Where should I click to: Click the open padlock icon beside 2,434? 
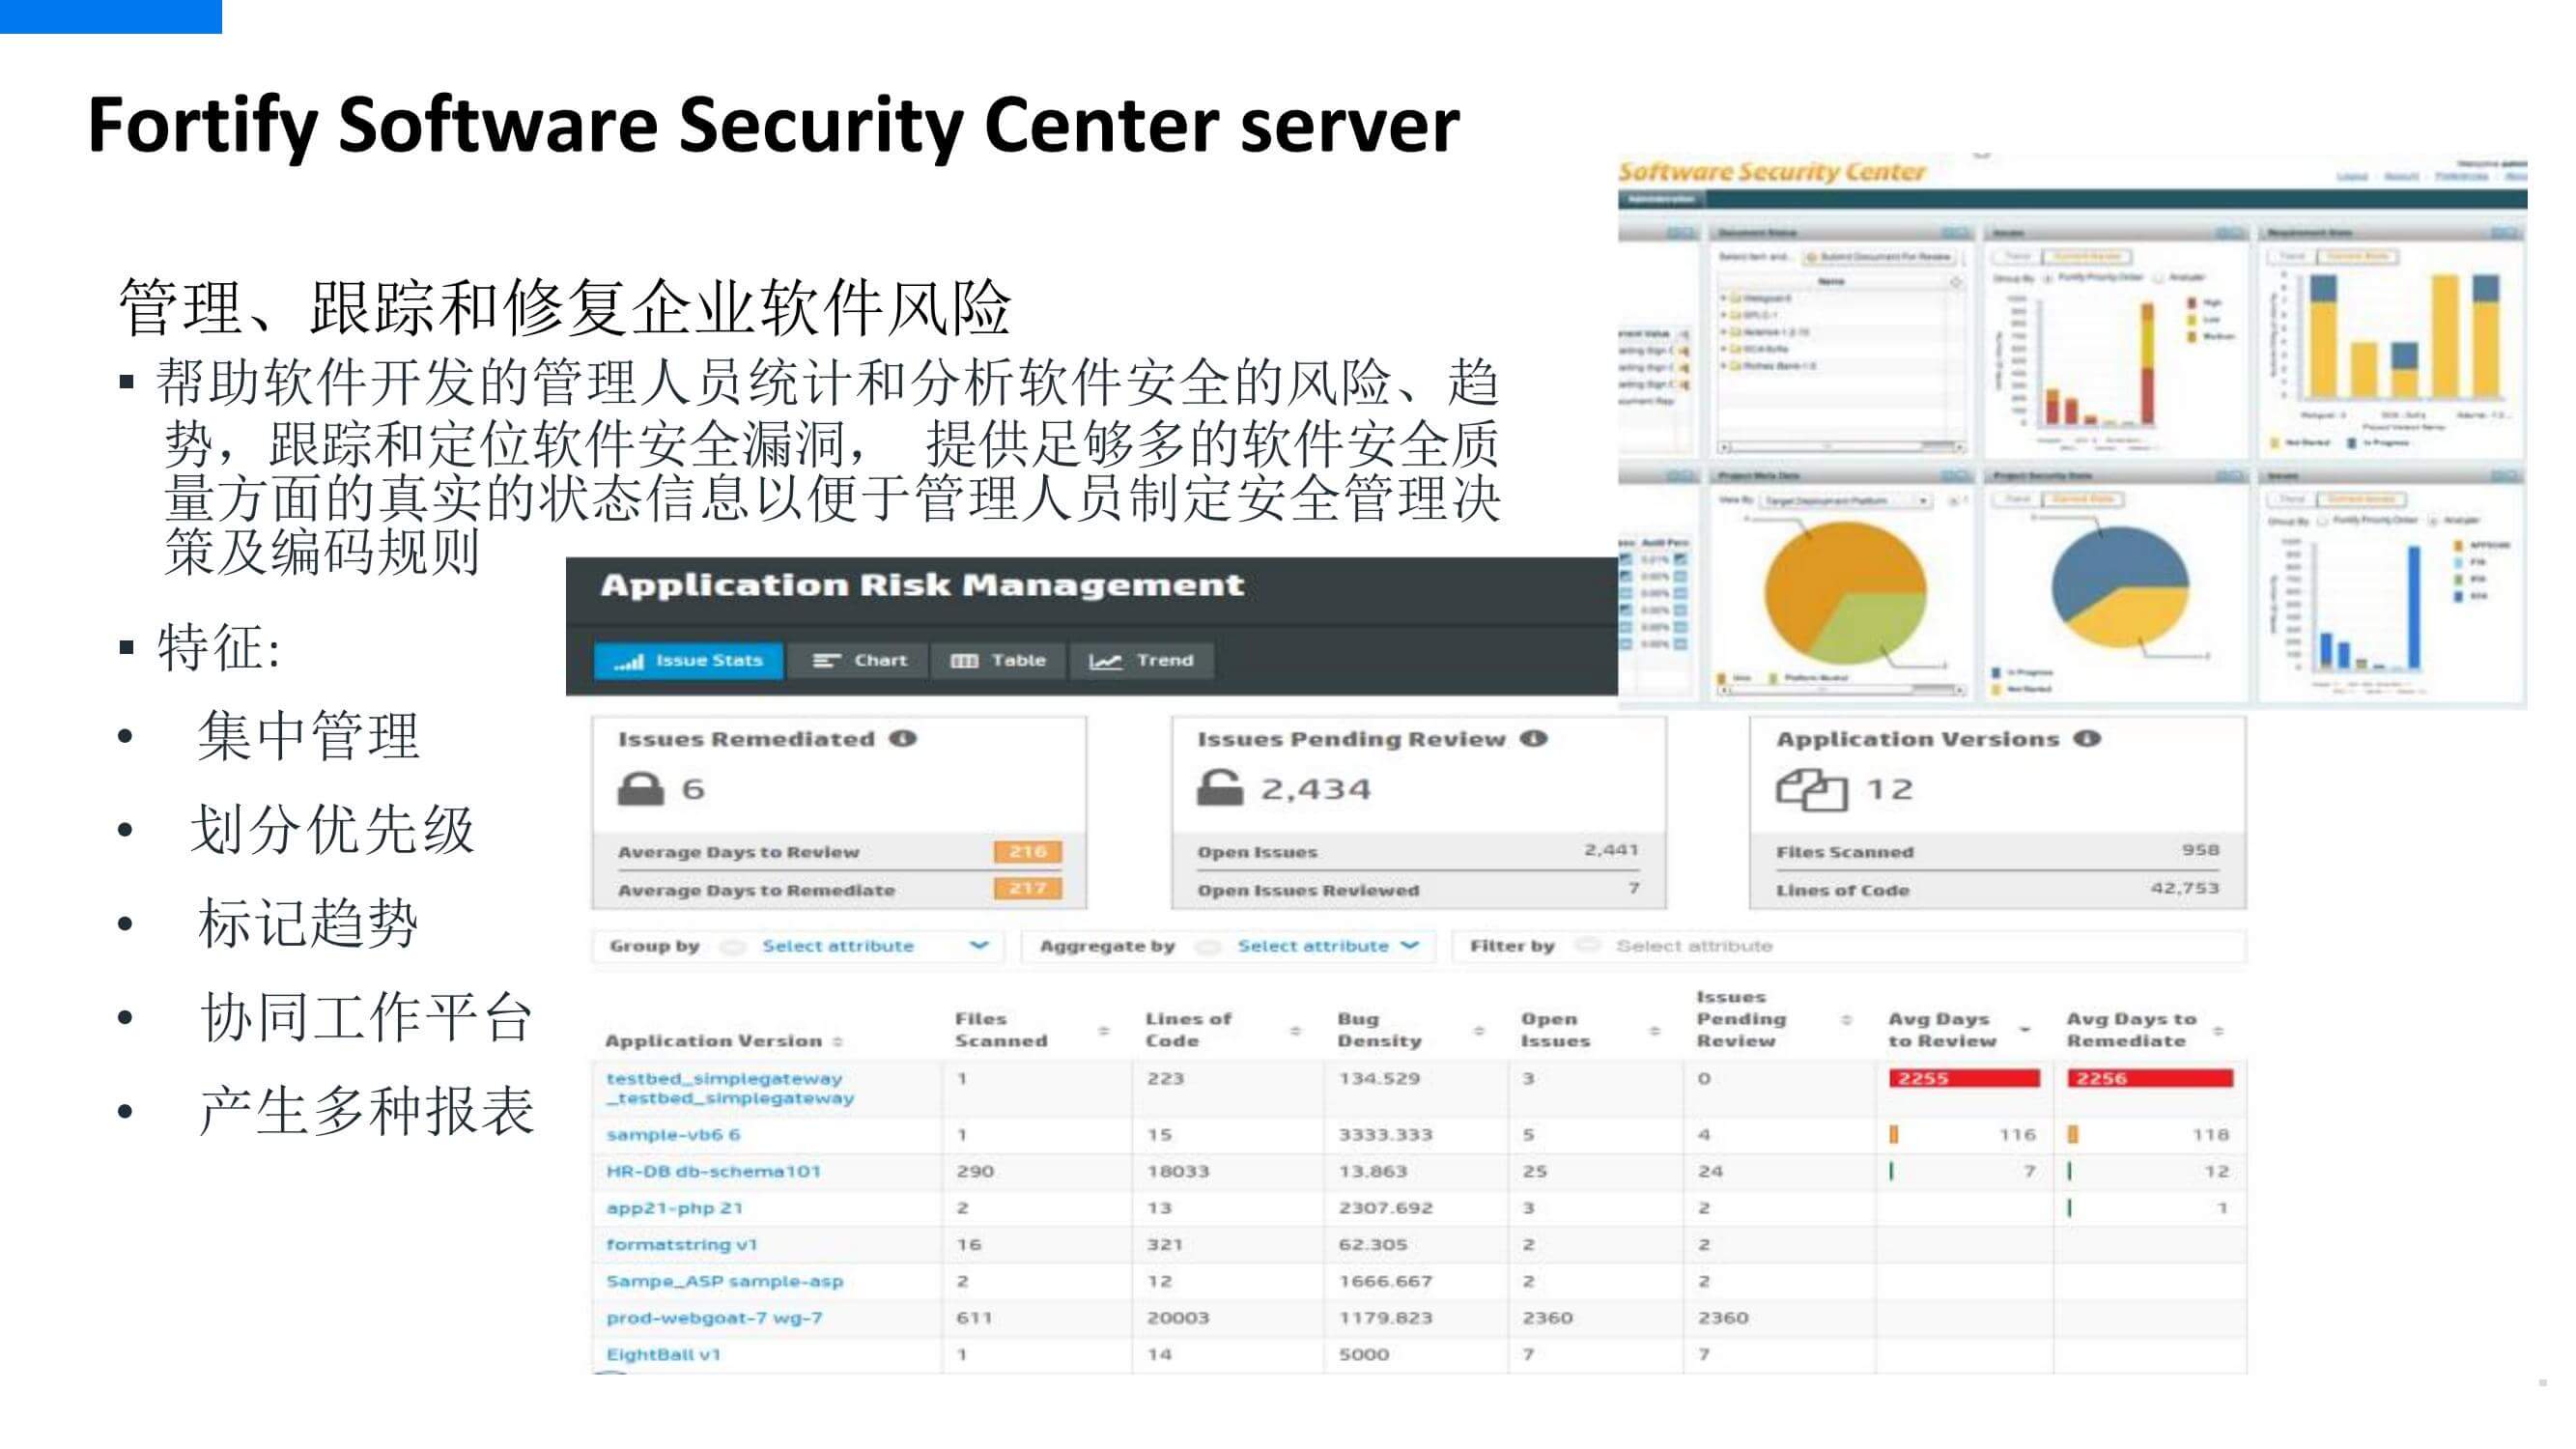(1220, 788)
